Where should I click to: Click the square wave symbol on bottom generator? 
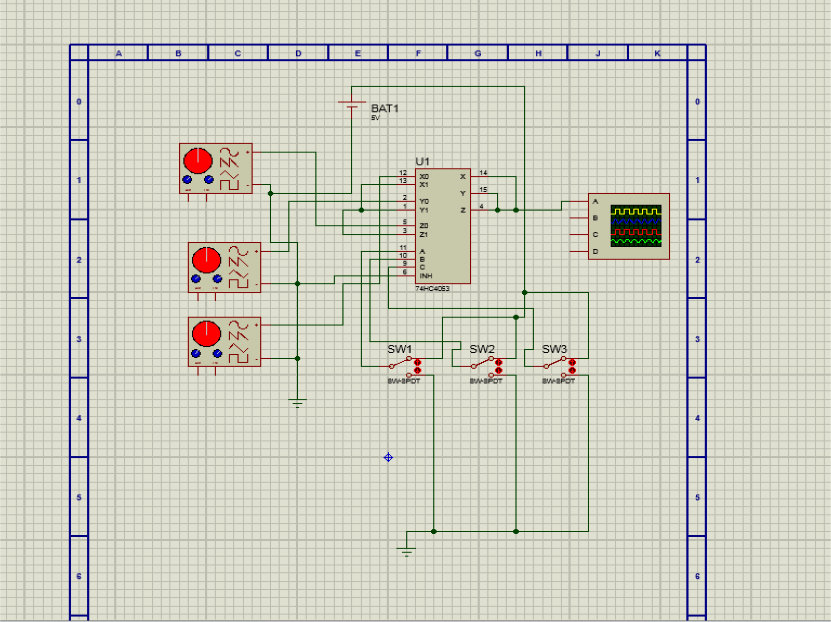pos(238,358)
